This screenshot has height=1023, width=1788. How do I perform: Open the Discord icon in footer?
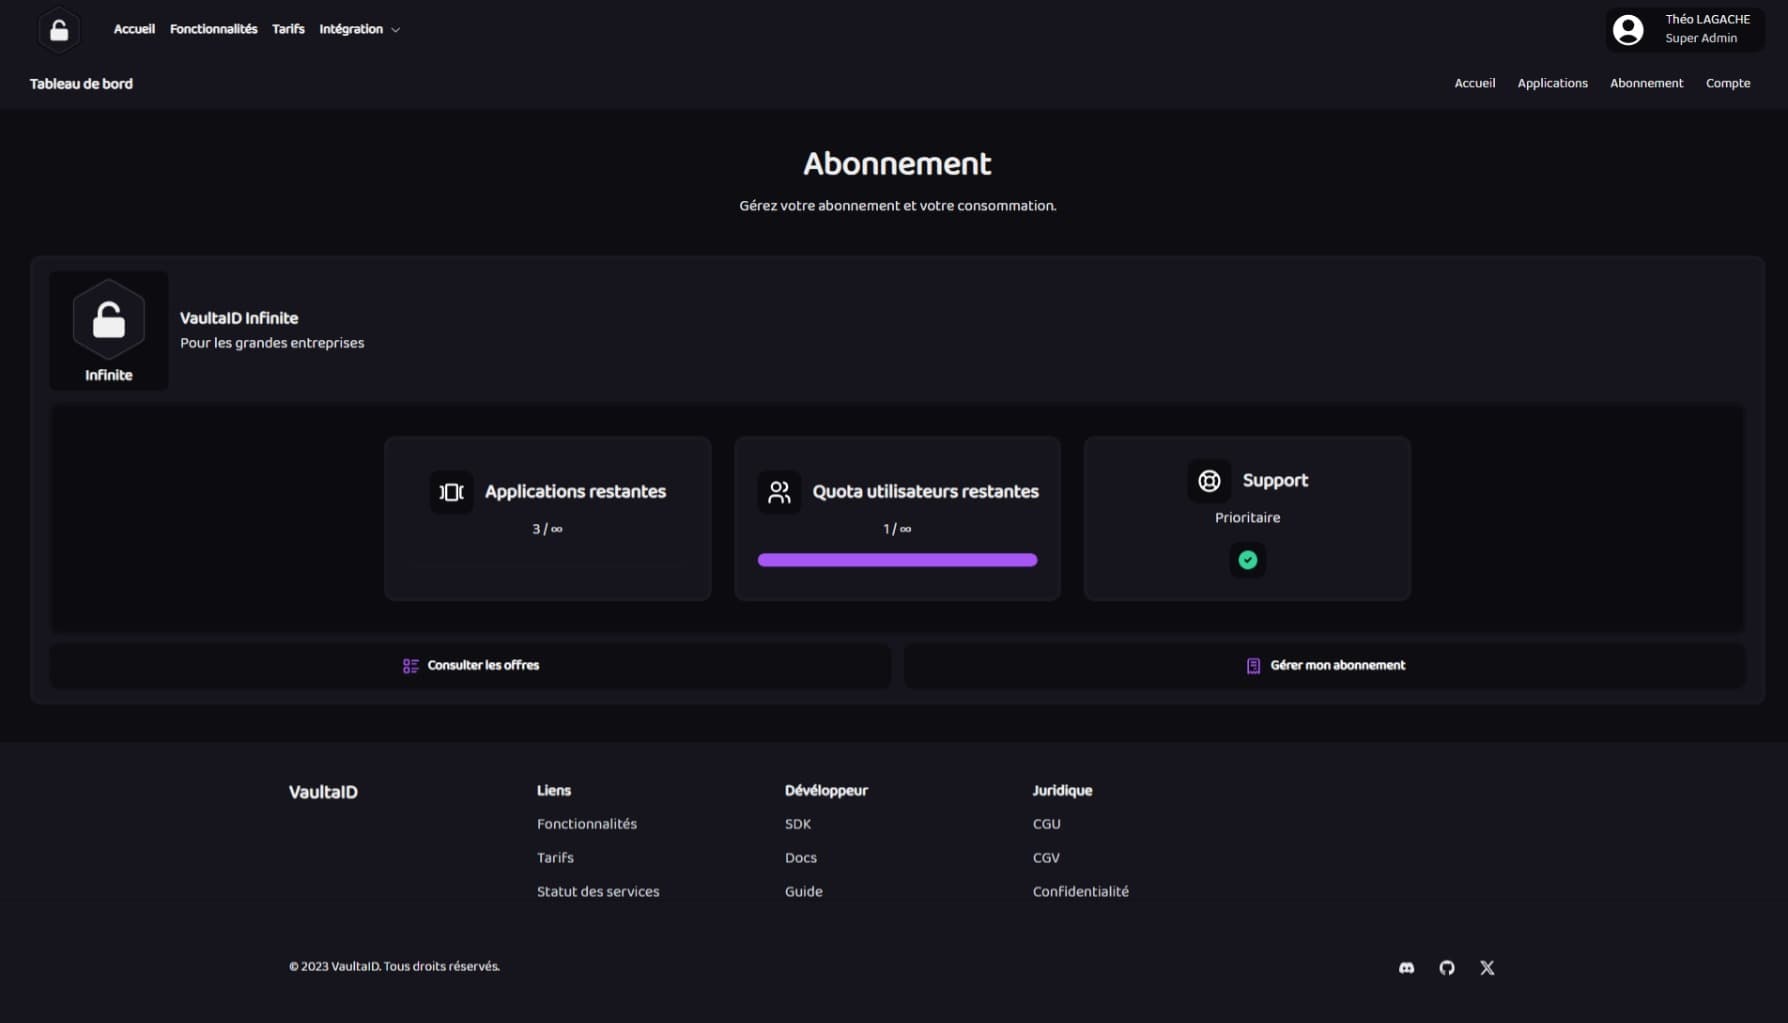coord(1406,968)
